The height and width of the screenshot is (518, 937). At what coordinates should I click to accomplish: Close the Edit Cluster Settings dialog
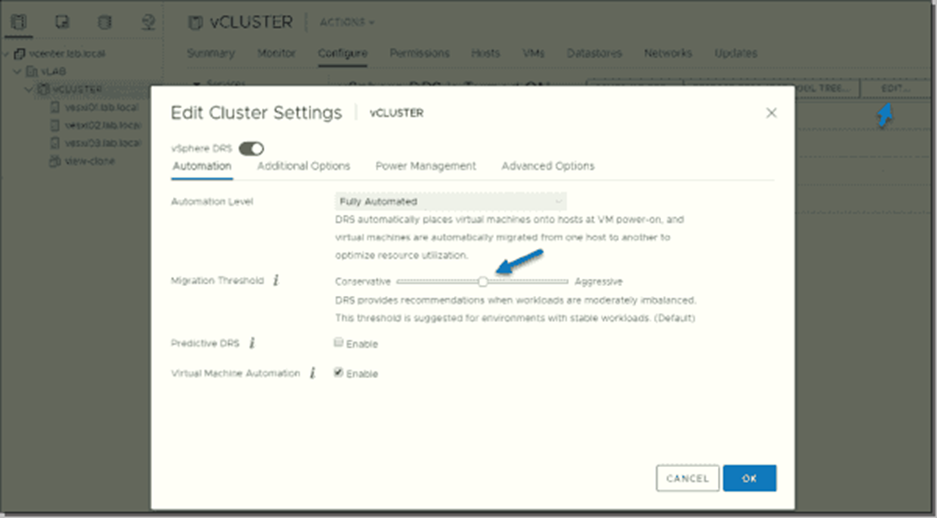tap(771, 113)
